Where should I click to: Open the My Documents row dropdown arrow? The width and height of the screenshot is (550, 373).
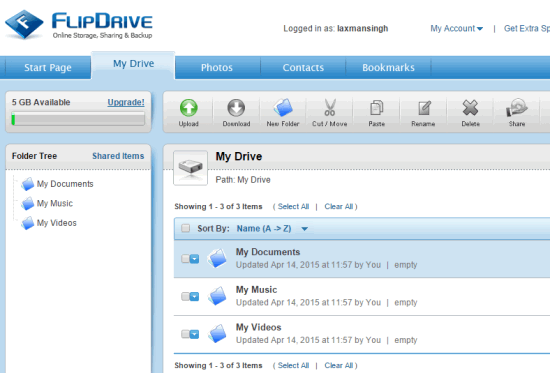click(x=194, y=259)
